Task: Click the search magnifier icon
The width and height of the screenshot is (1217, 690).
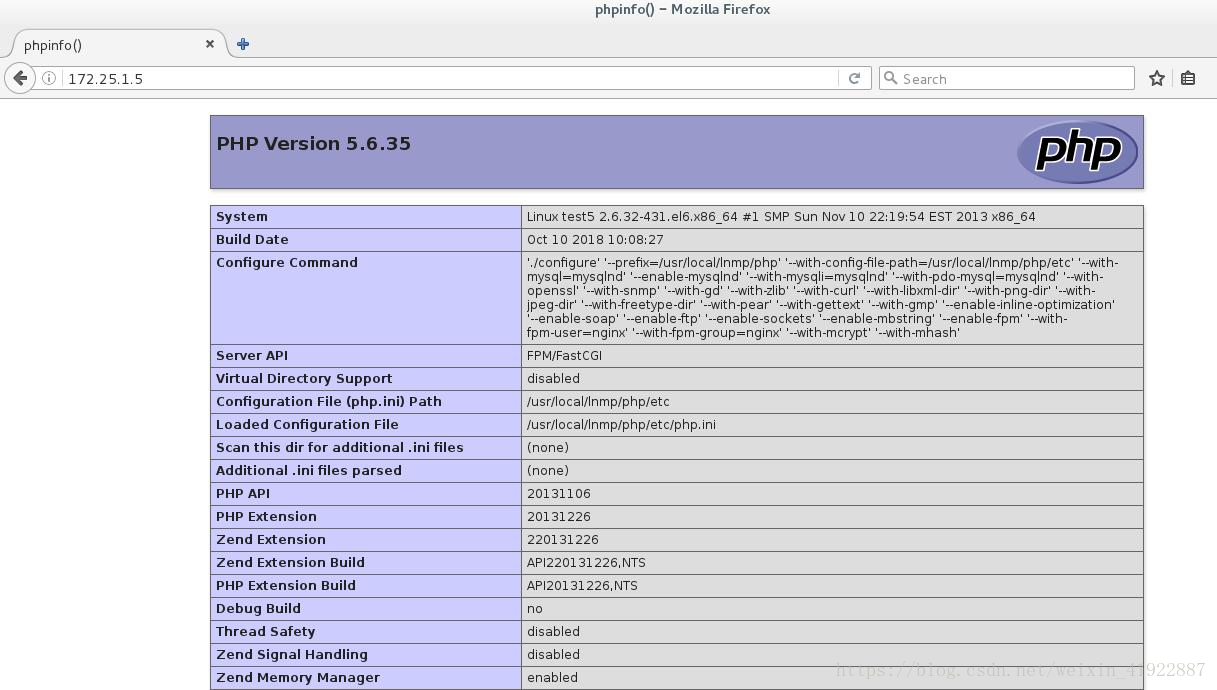Action: click(890, 78)
